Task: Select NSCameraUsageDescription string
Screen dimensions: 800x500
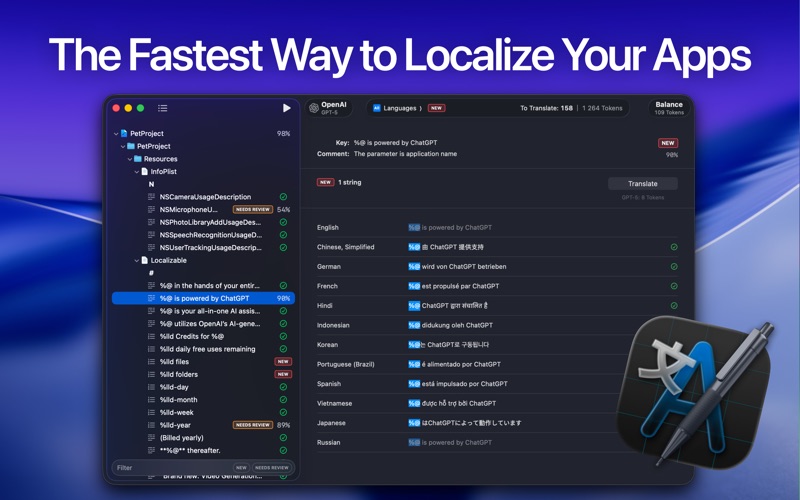Action: 203,197
